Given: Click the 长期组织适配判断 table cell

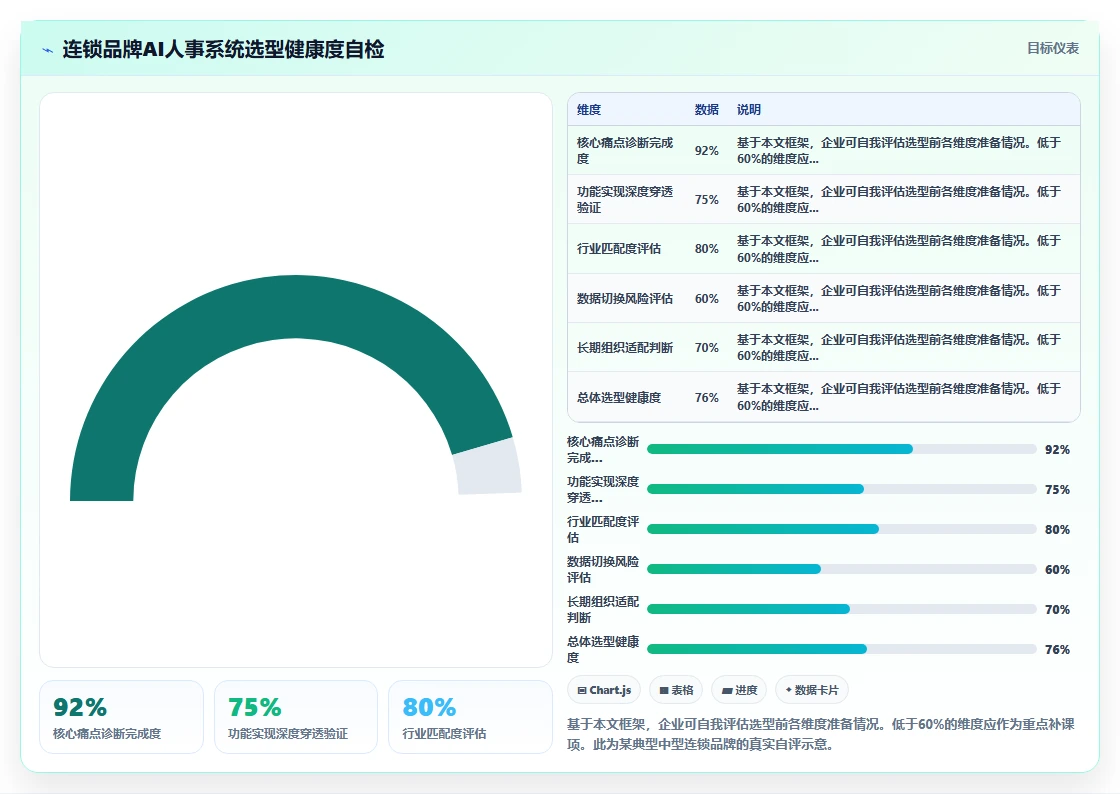Looking at the screenshot, I should click(625, 348).
